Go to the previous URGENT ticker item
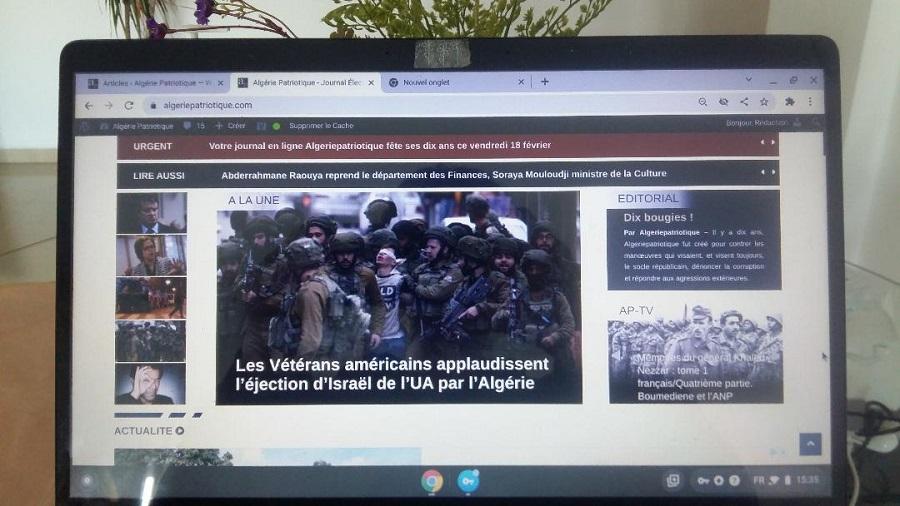 click(x=762, y=142)
